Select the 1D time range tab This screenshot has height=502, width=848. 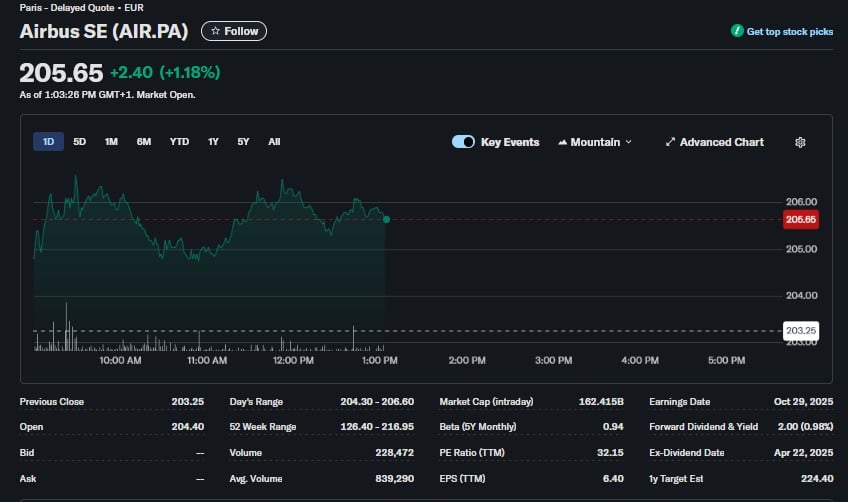[x=48, y=142]
